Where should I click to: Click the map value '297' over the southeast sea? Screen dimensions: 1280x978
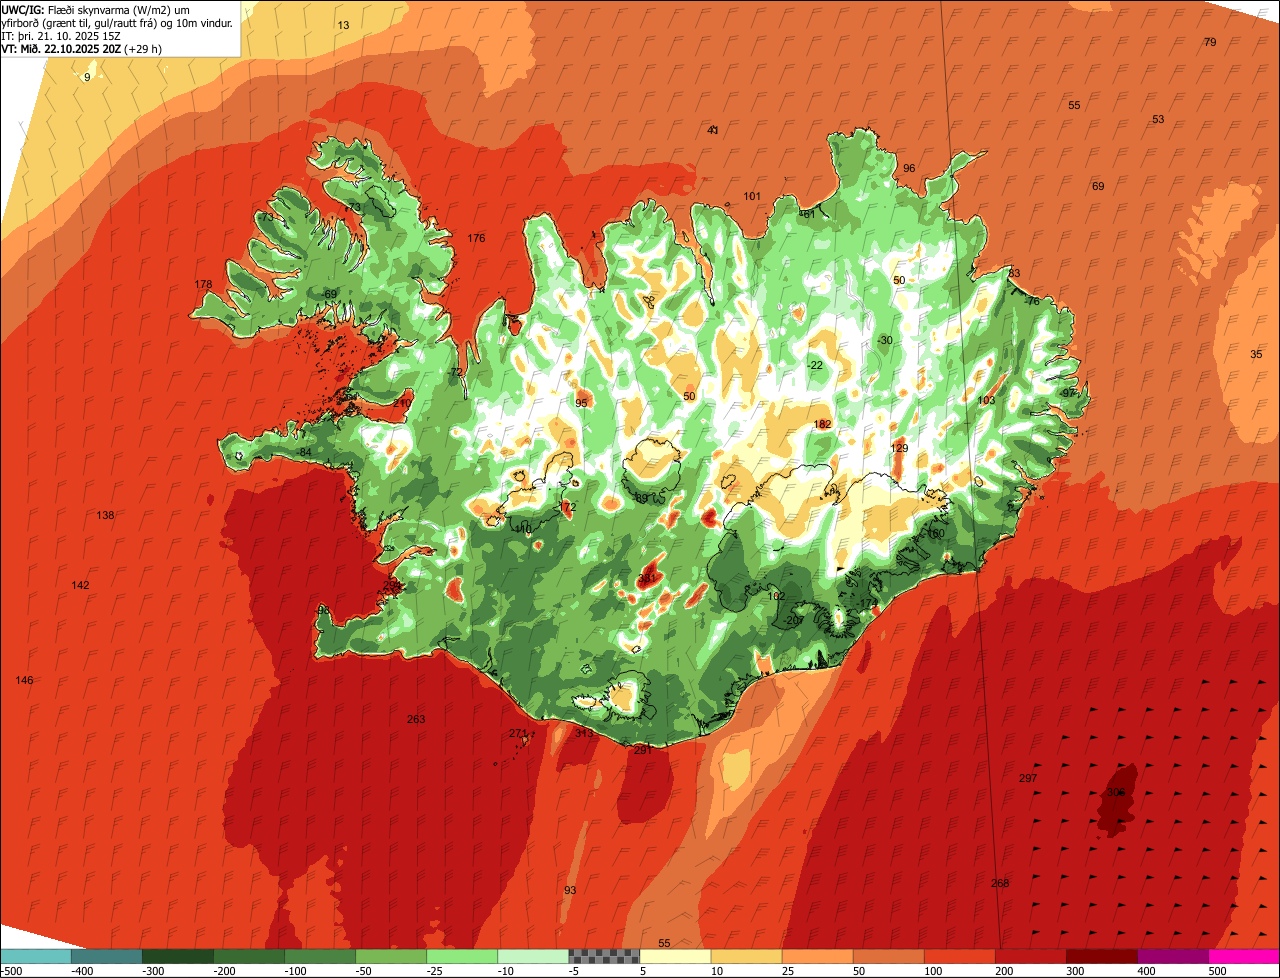tap(1028, 778)
